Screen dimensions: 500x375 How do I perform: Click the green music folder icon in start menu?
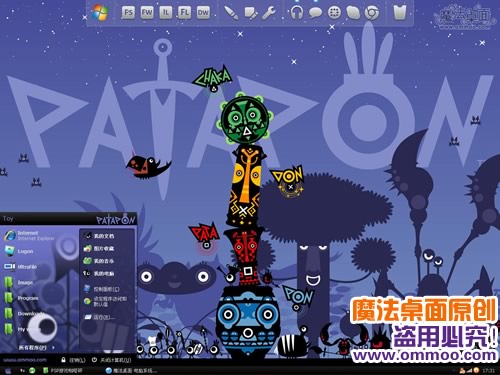[88, 261]
